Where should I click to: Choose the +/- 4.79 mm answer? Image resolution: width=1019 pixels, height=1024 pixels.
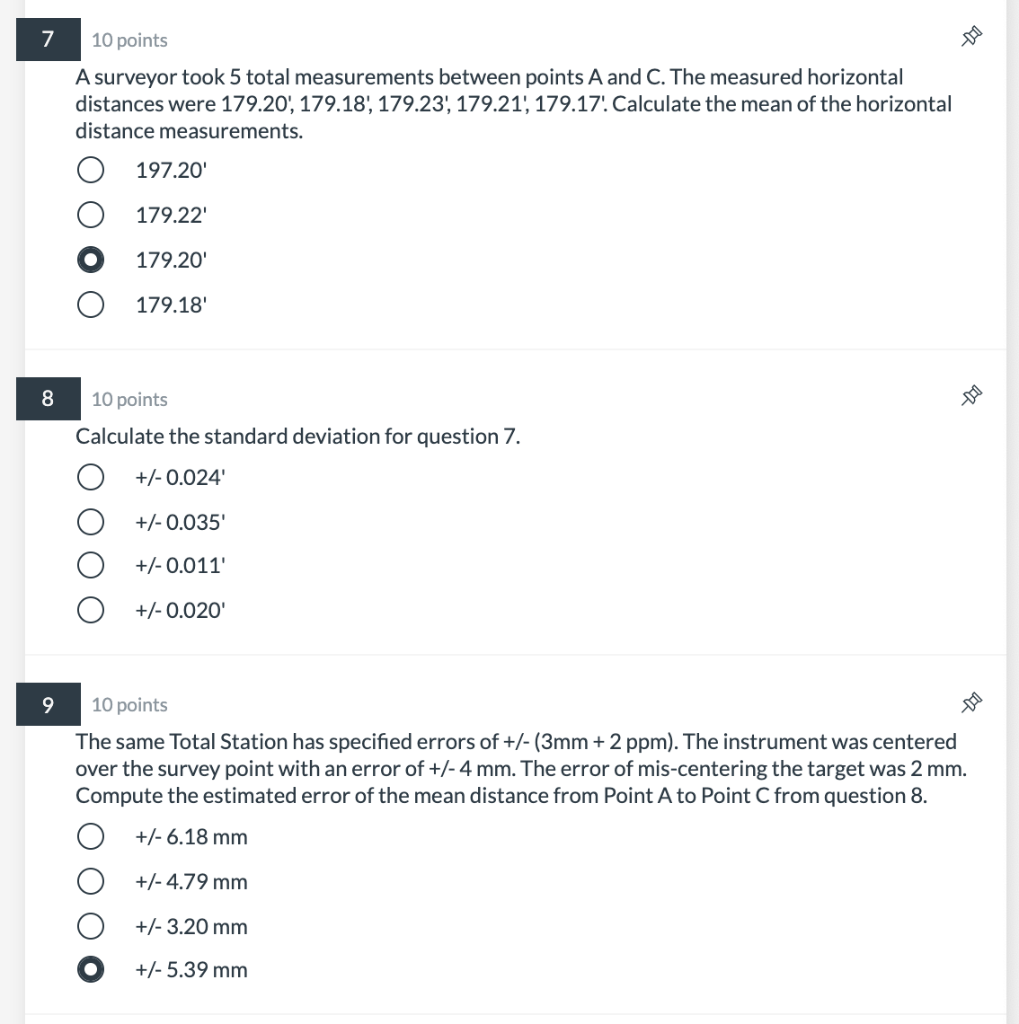tap(90, 881)
